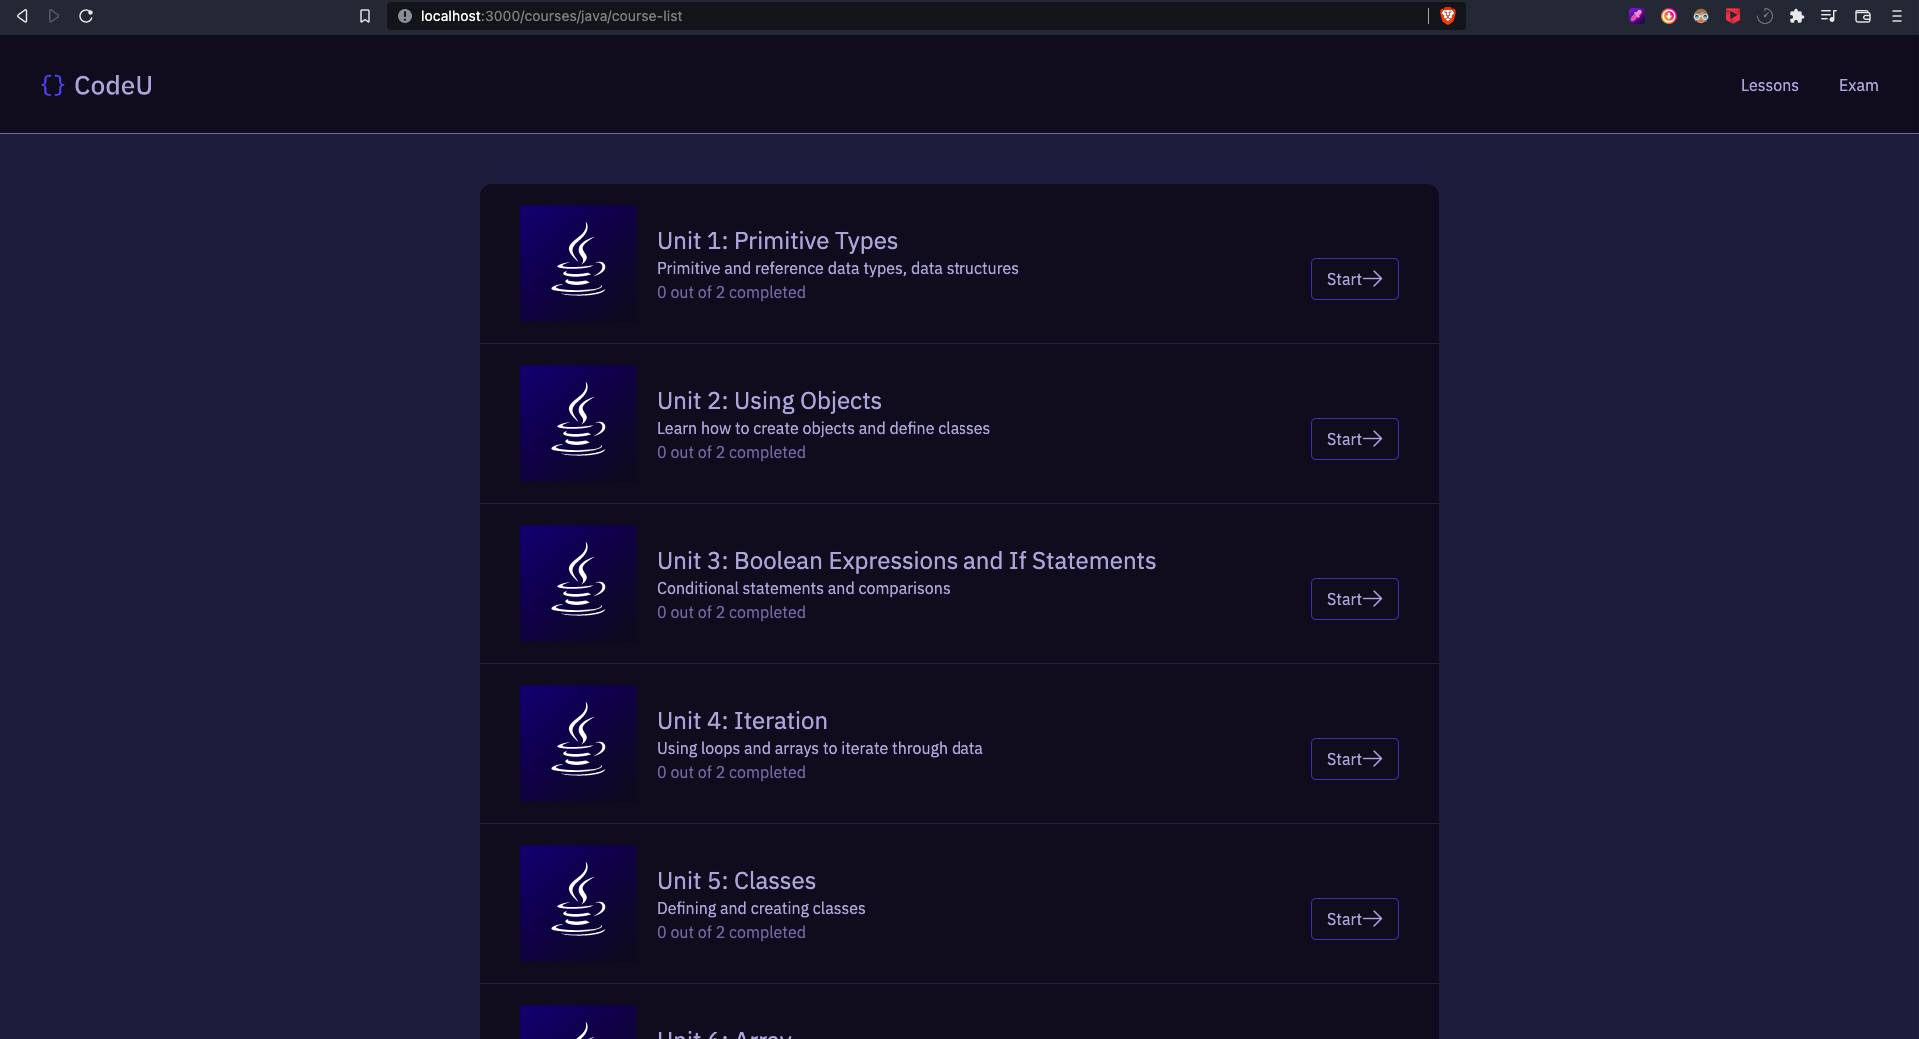
Task: Click the title "Unit 1: Primitive Types"
Action: tap(777, 241)
